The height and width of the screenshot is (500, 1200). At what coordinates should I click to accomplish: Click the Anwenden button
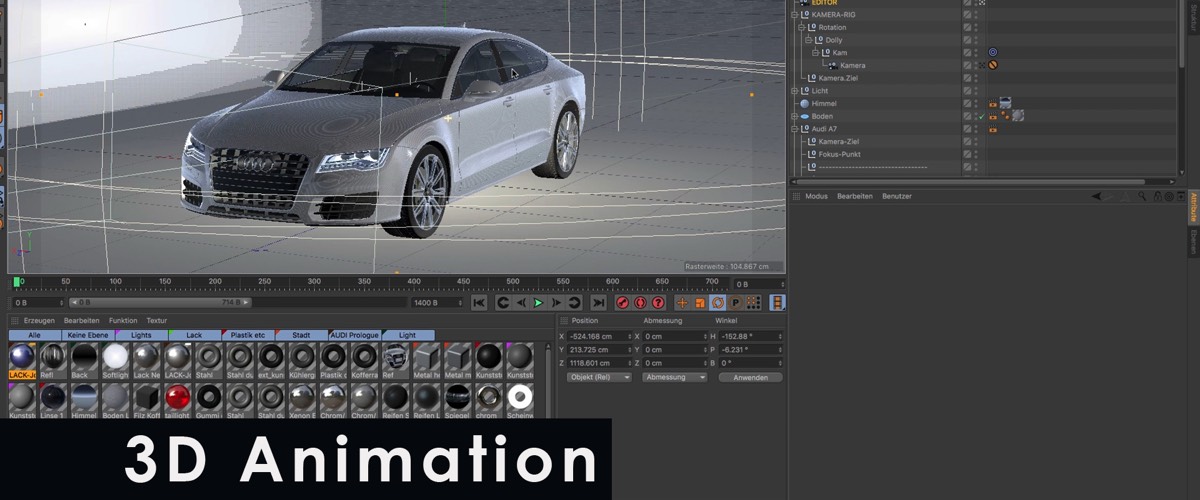click(x=750, y=378)
